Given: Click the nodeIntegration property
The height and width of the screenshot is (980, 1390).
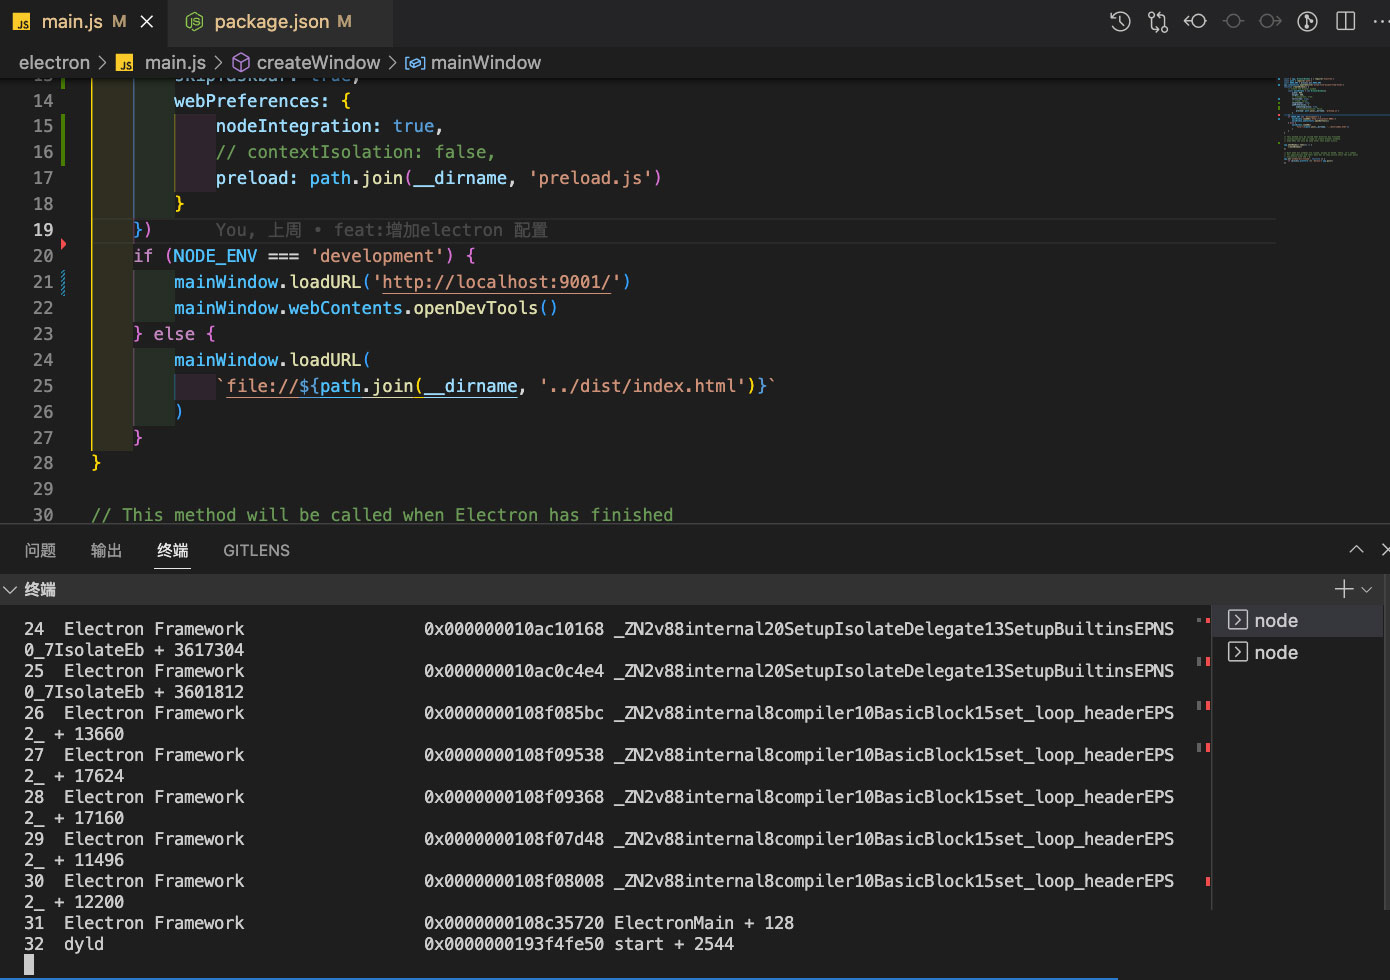Looking at the screenshot, I should [x=294, y=126].
